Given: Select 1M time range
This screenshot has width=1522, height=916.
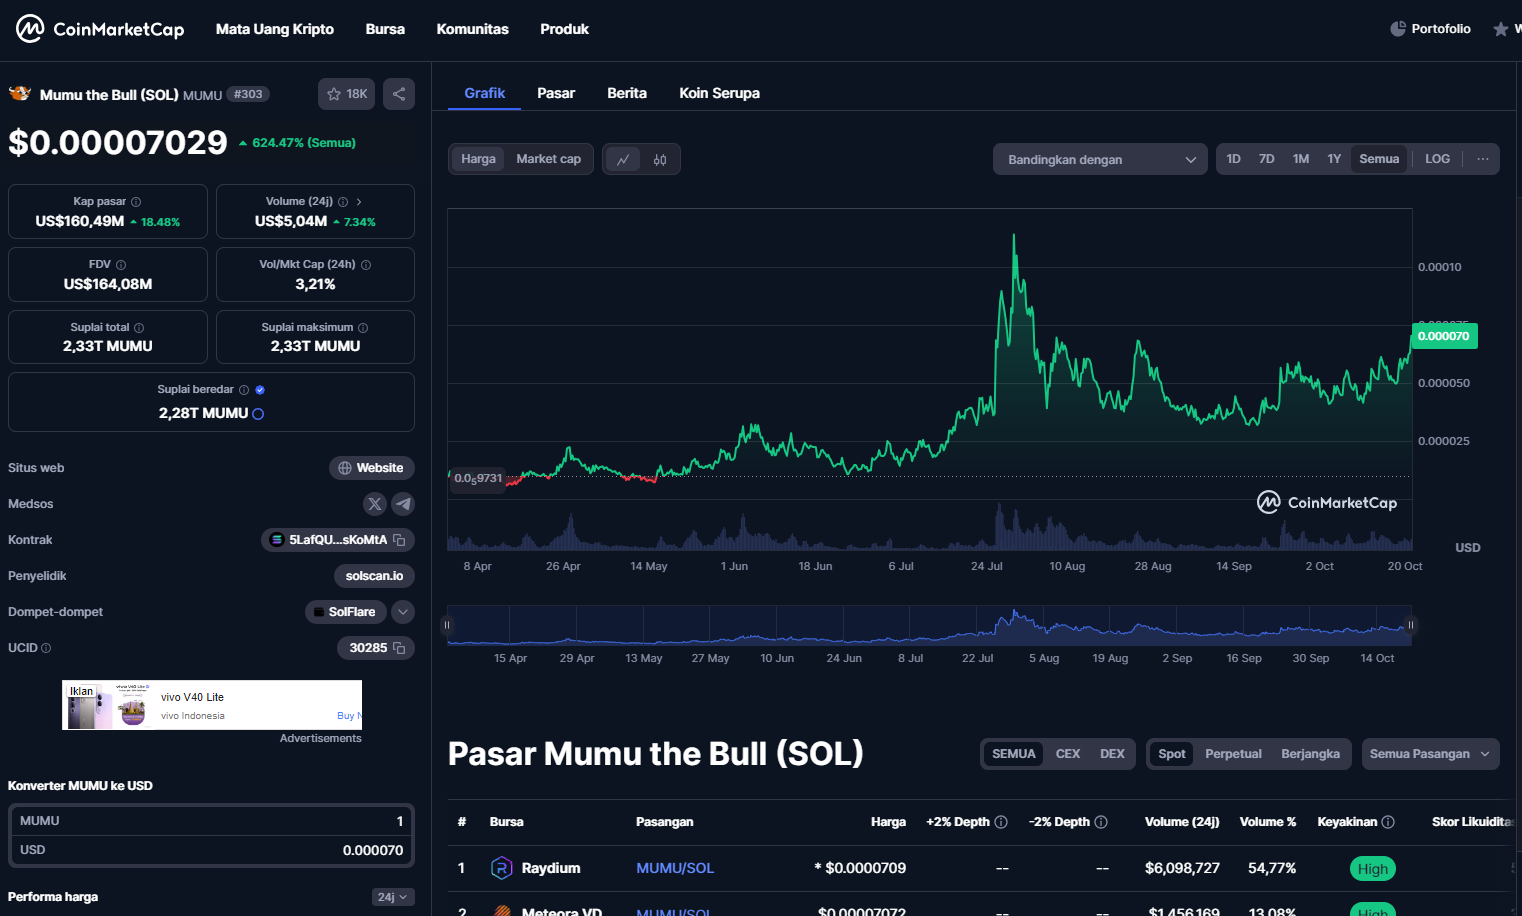Looking at the screenshot, I should pyautogui.click(x=1300, y=159).
